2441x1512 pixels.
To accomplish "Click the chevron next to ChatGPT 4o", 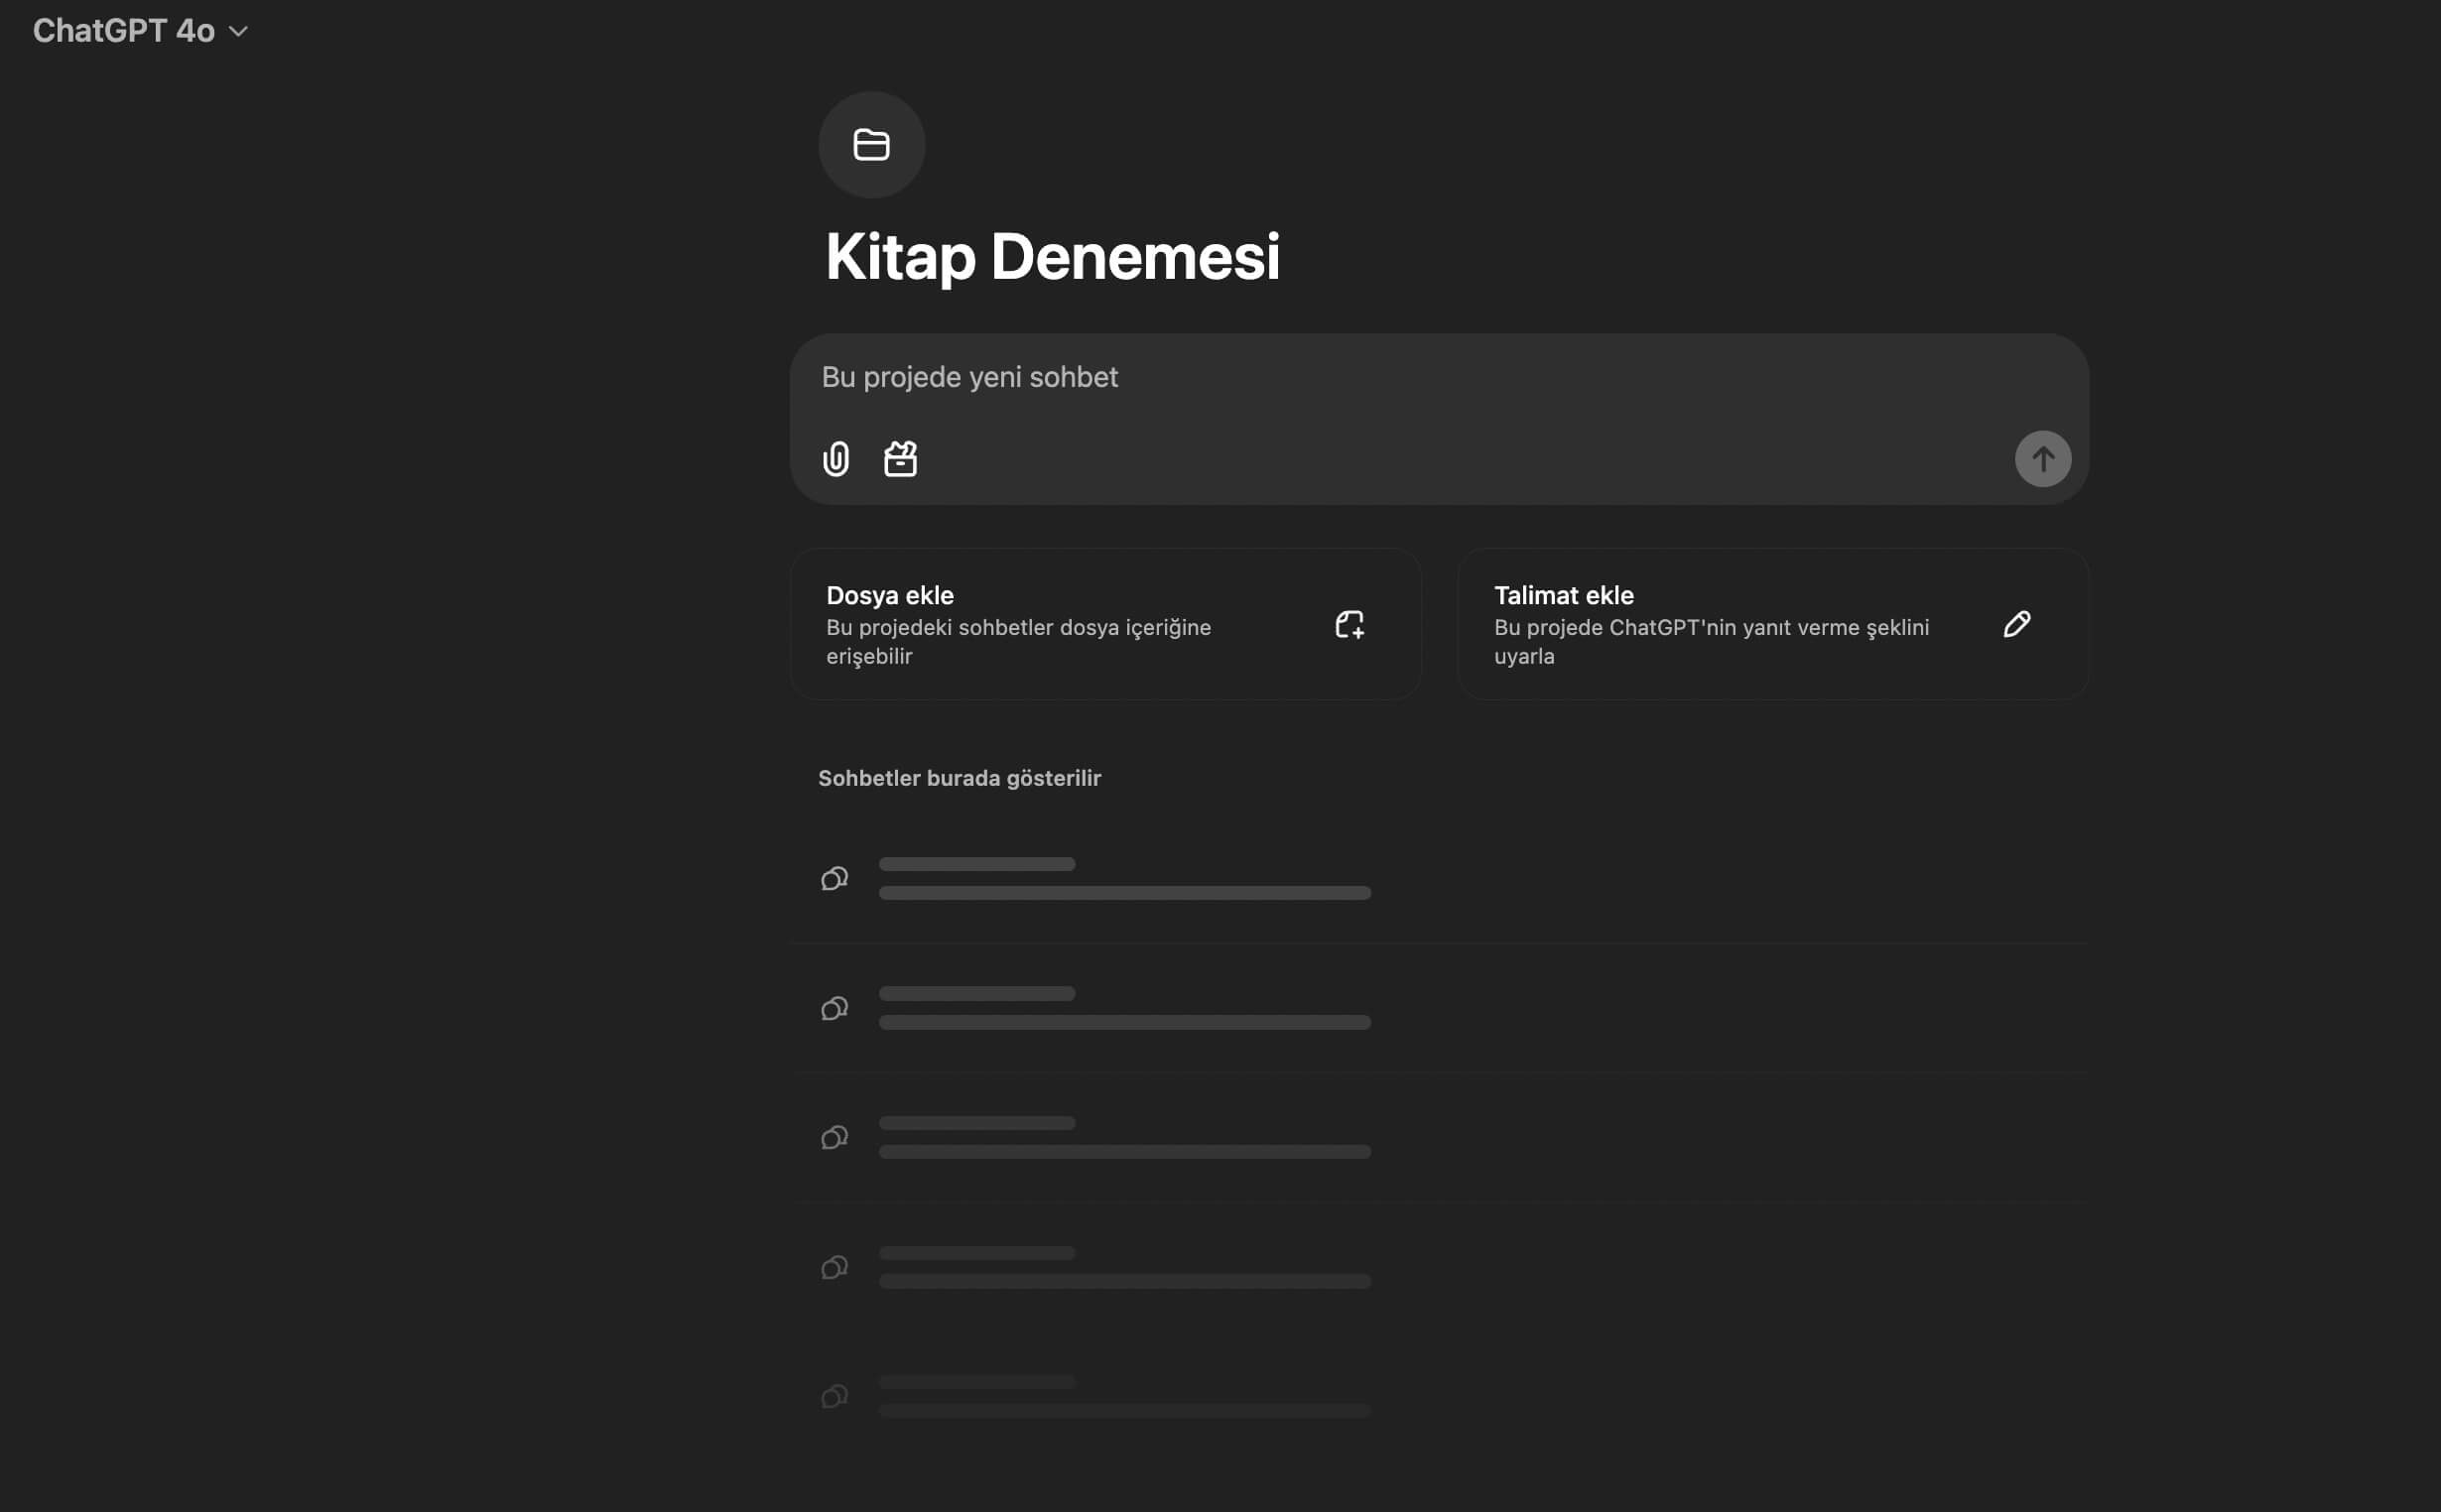I will pos(238,32).
